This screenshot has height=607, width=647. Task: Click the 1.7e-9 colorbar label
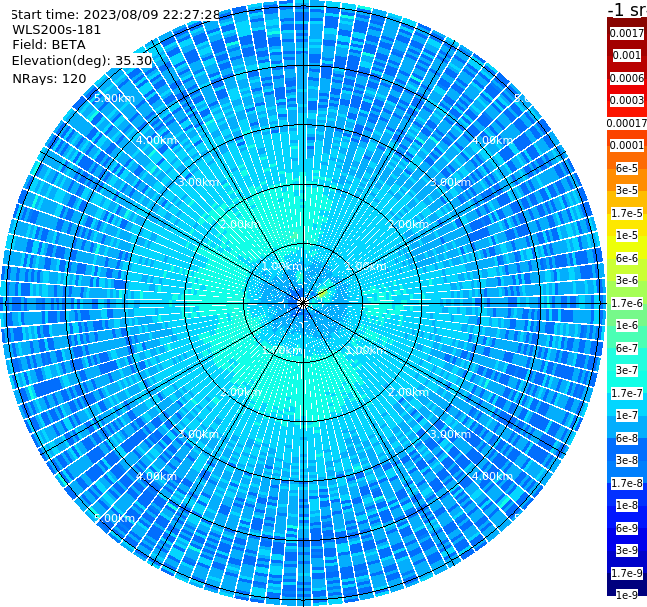click(x=627, y=573)
